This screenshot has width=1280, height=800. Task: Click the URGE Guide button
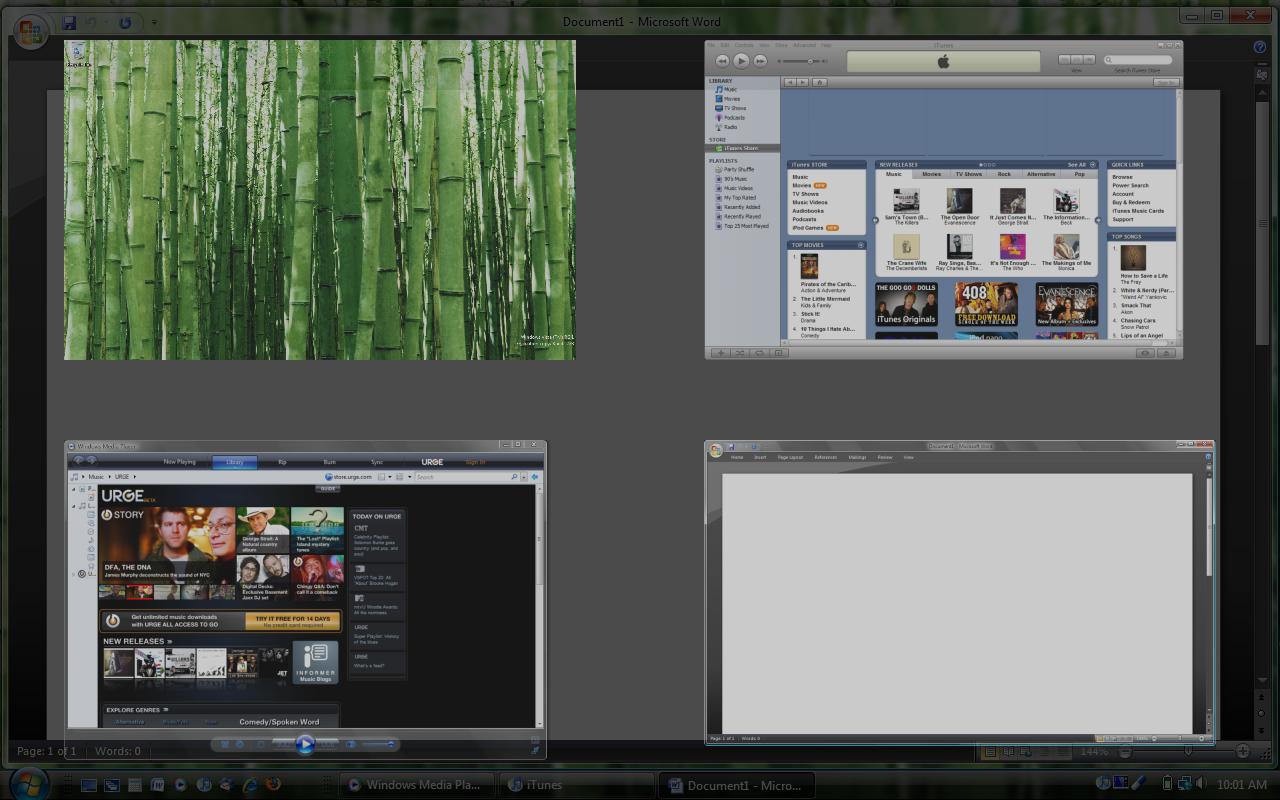(327, 488)
